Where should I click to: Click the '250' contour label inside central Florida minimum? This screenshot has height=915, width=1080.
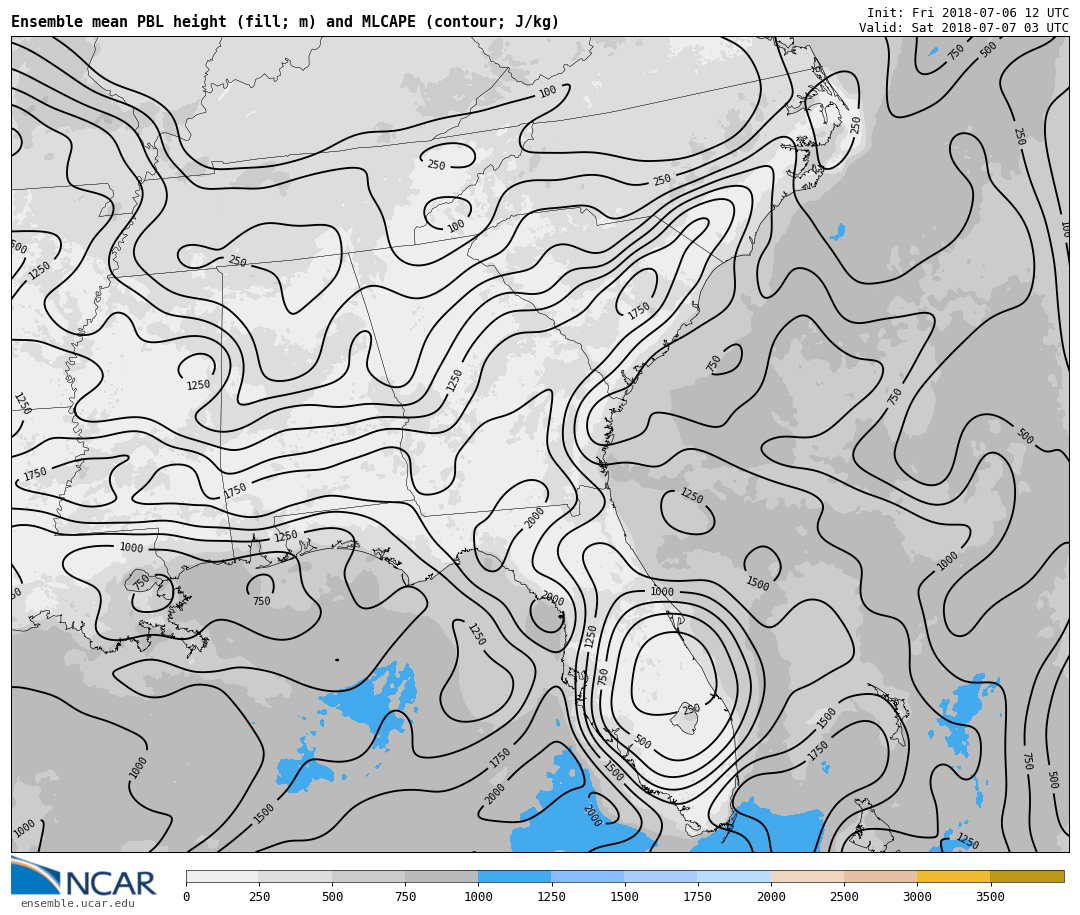pyautogui.click(x=692, y=708)
